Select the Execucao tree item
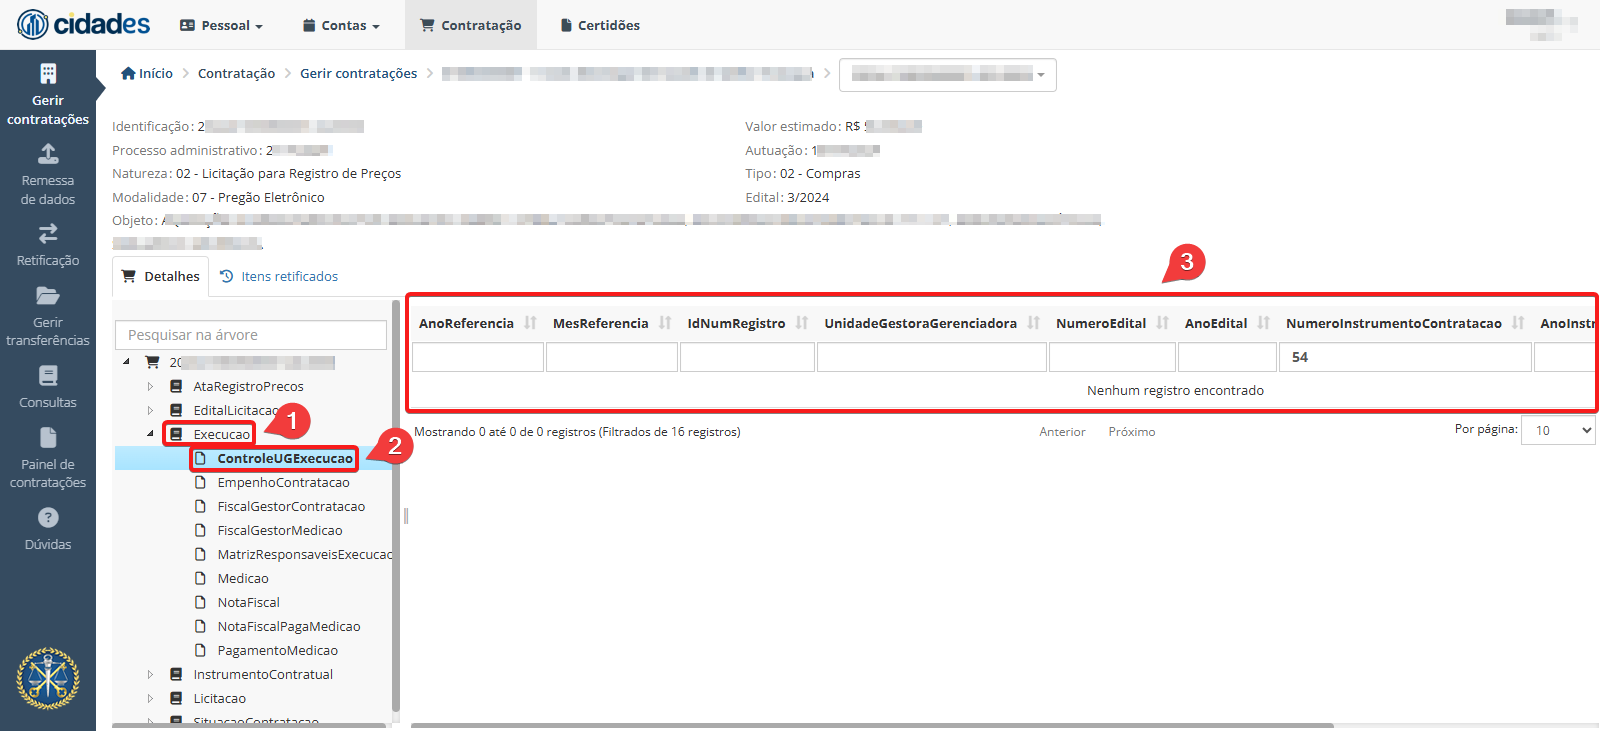Image resolution: width=1600 pixels, height=731 pixels. 221,434
